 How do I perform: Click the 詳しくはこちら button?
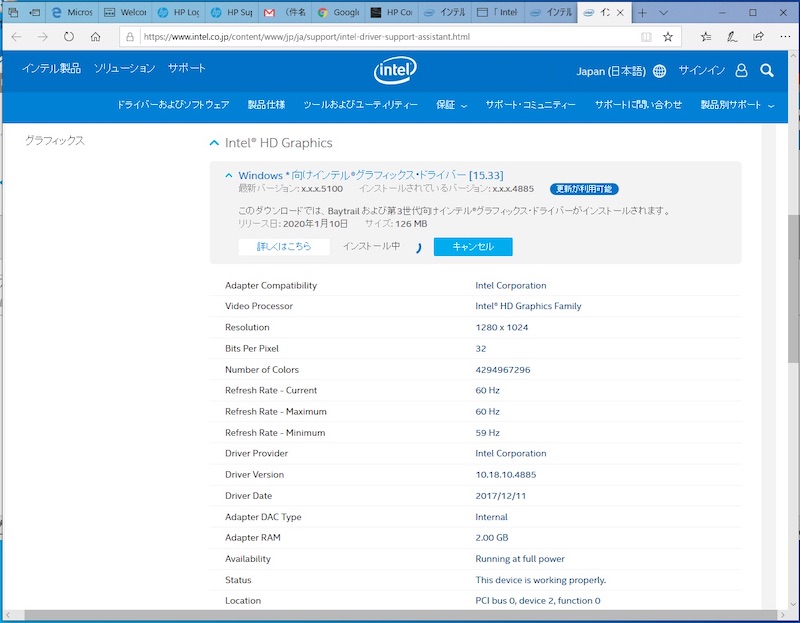(284, 246)
